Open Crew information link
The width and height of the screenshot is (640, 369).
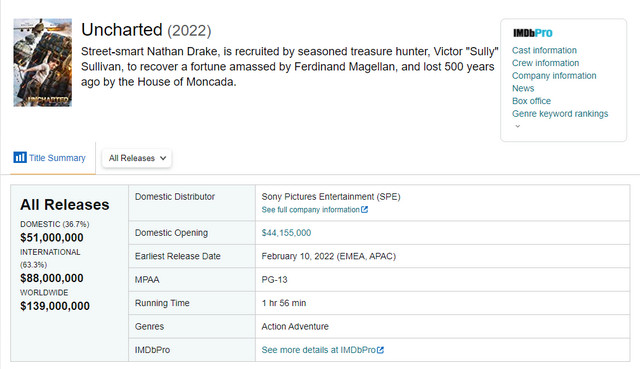pos(546,63)
